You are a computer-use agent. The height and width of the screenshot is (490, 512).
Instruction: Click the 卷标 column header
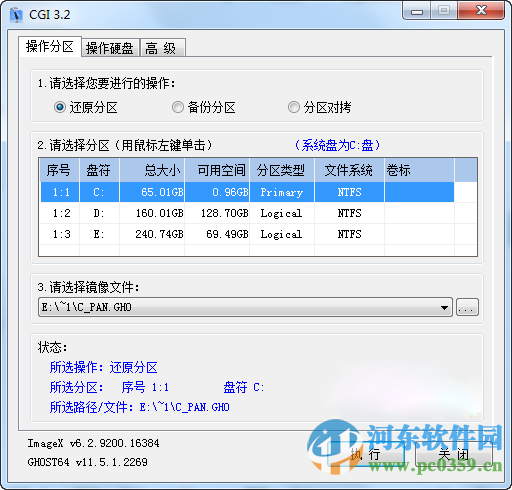pyautogui.click(x=419, y=170)
